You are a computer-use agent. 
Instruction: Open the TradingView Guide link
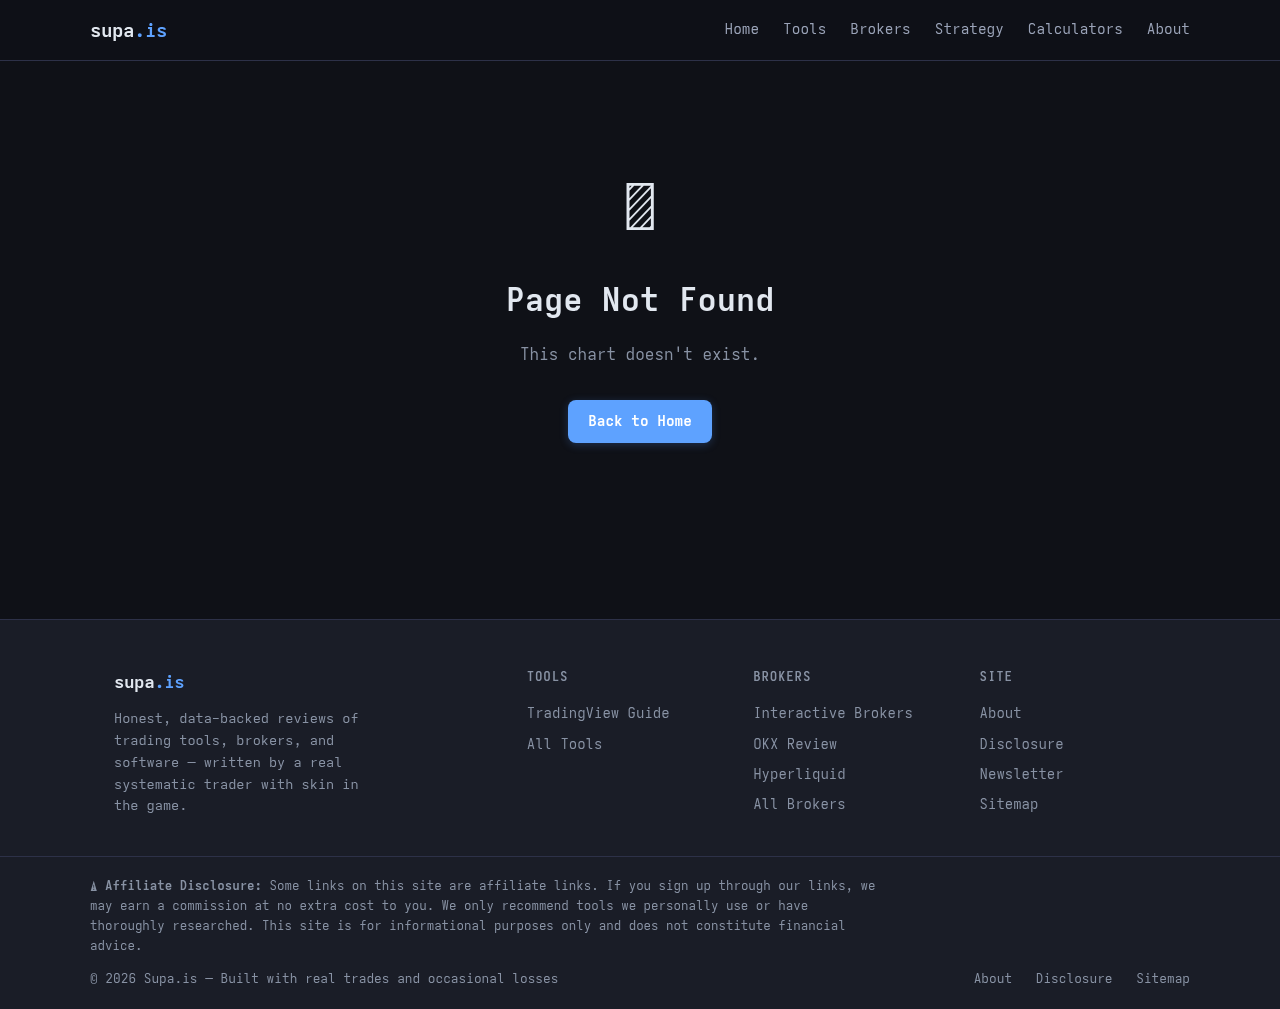pos(598,711)
